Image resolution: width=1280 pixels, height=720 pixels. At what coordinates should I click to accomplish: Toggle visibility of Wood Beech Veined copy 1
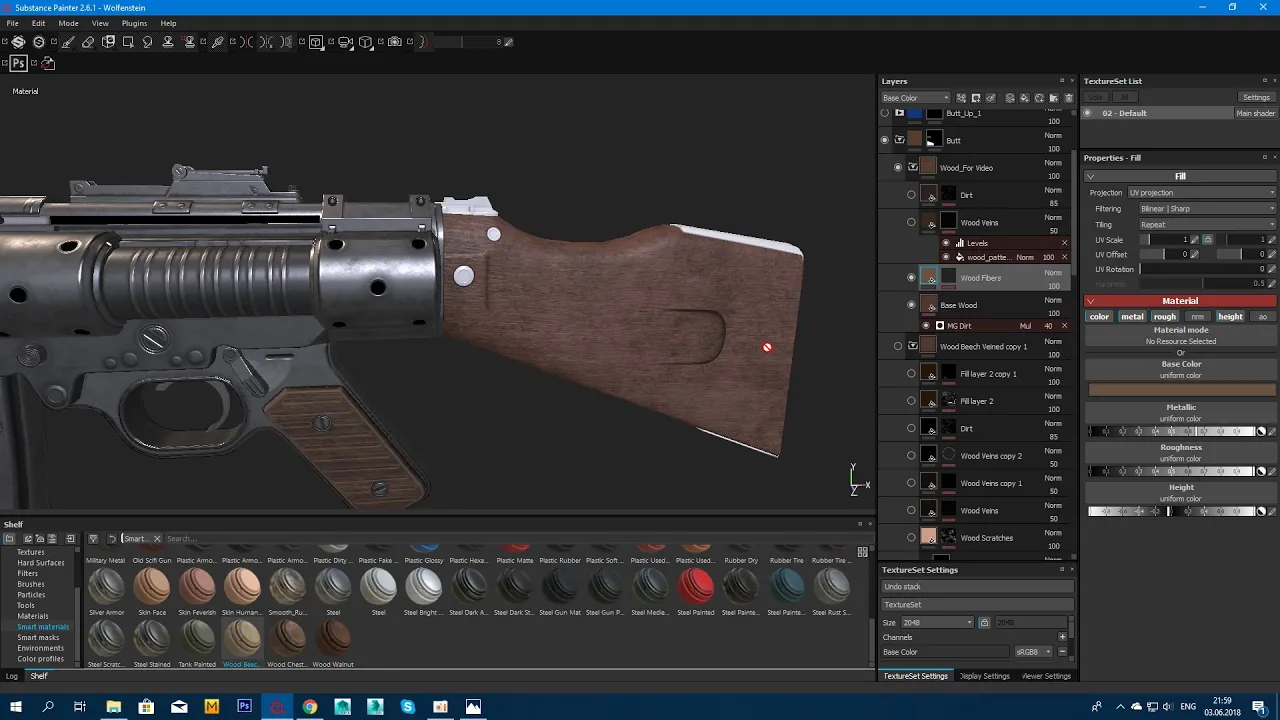click(x=898, y=346)
